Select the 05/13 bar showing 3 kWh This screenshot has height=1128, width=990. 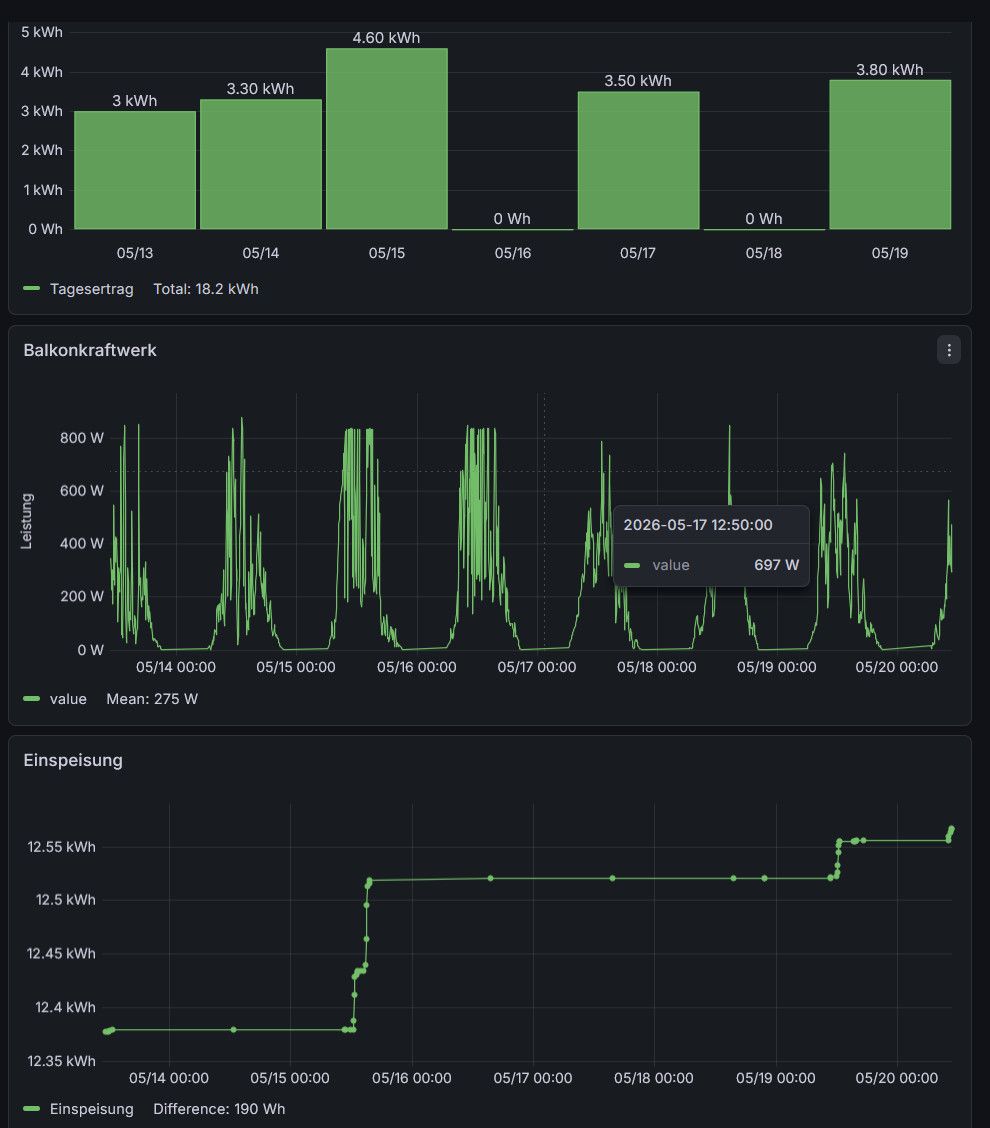[x=135, y=170]
